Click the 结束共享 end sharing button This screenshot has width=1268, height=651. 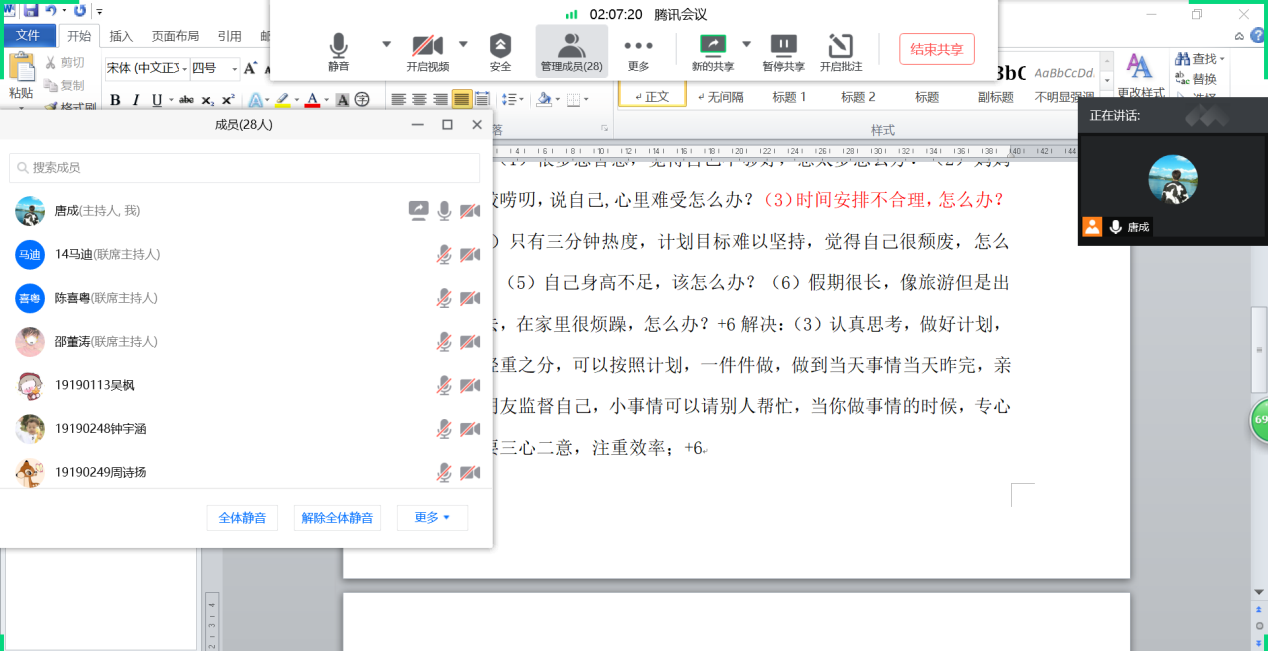tap(936, 49)
